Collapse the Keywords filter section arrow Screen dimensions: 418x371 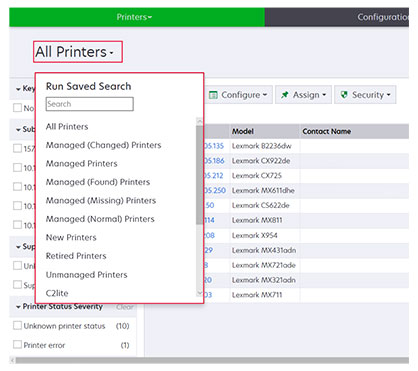pos(18,89)
